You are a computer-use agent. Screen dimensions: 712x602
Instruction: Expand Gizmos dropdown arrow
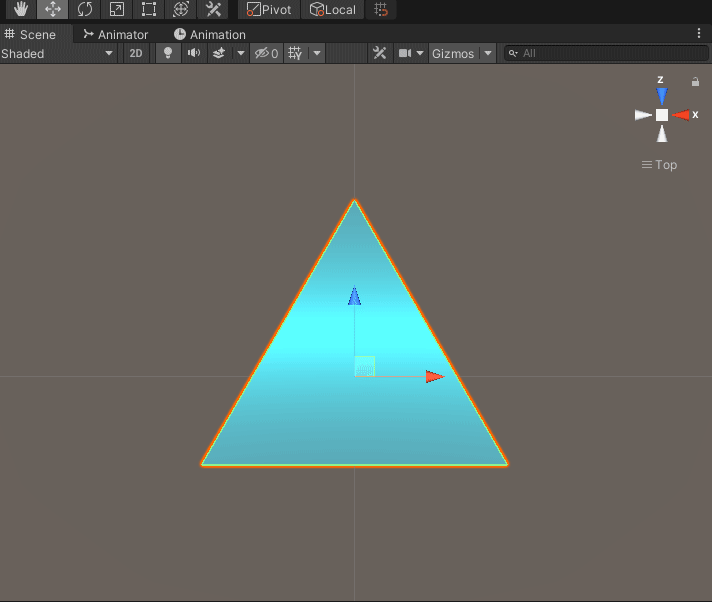pos(488,54)
